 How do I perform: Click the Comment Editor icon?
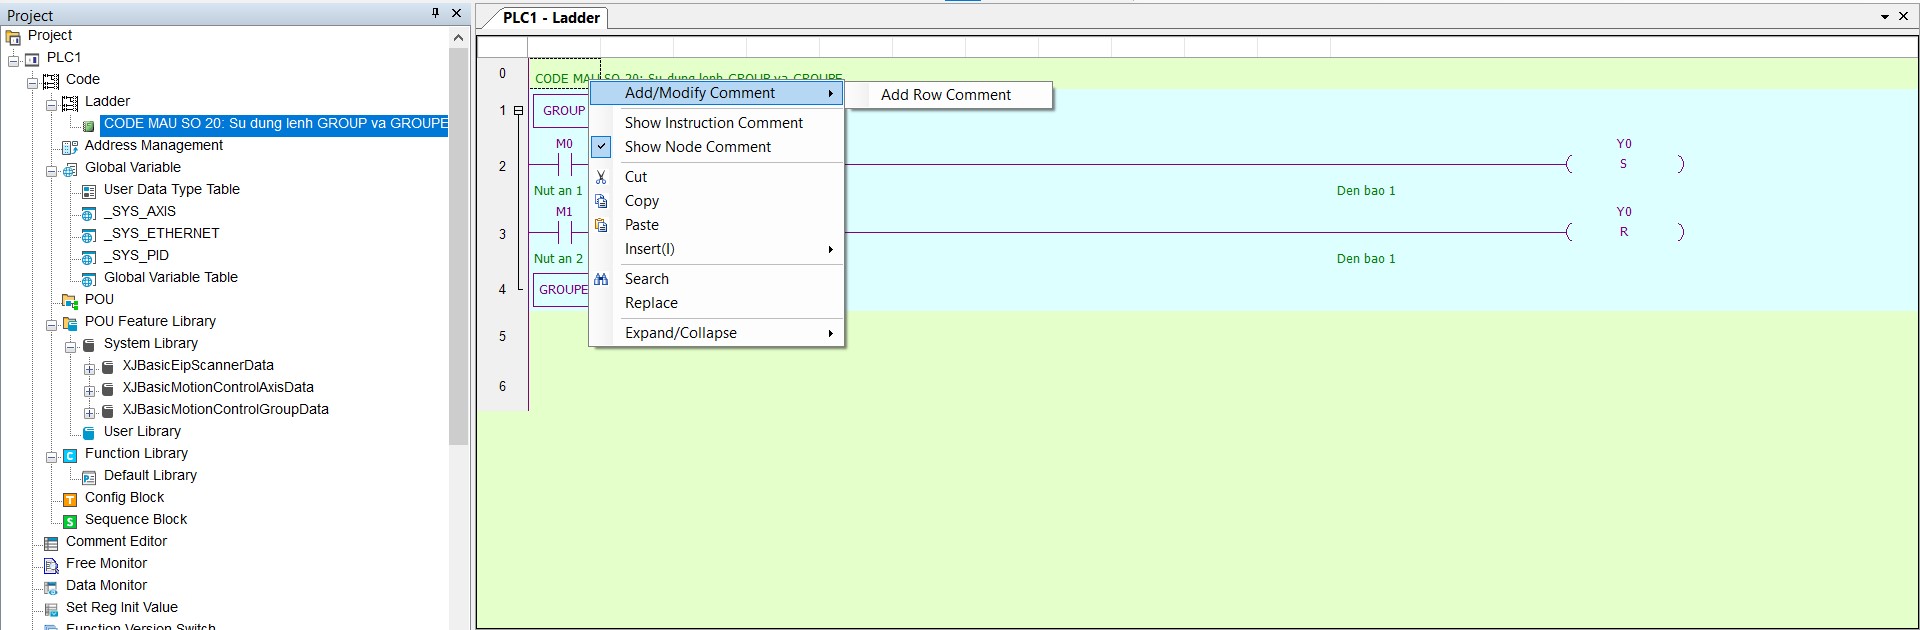(51, 542)
